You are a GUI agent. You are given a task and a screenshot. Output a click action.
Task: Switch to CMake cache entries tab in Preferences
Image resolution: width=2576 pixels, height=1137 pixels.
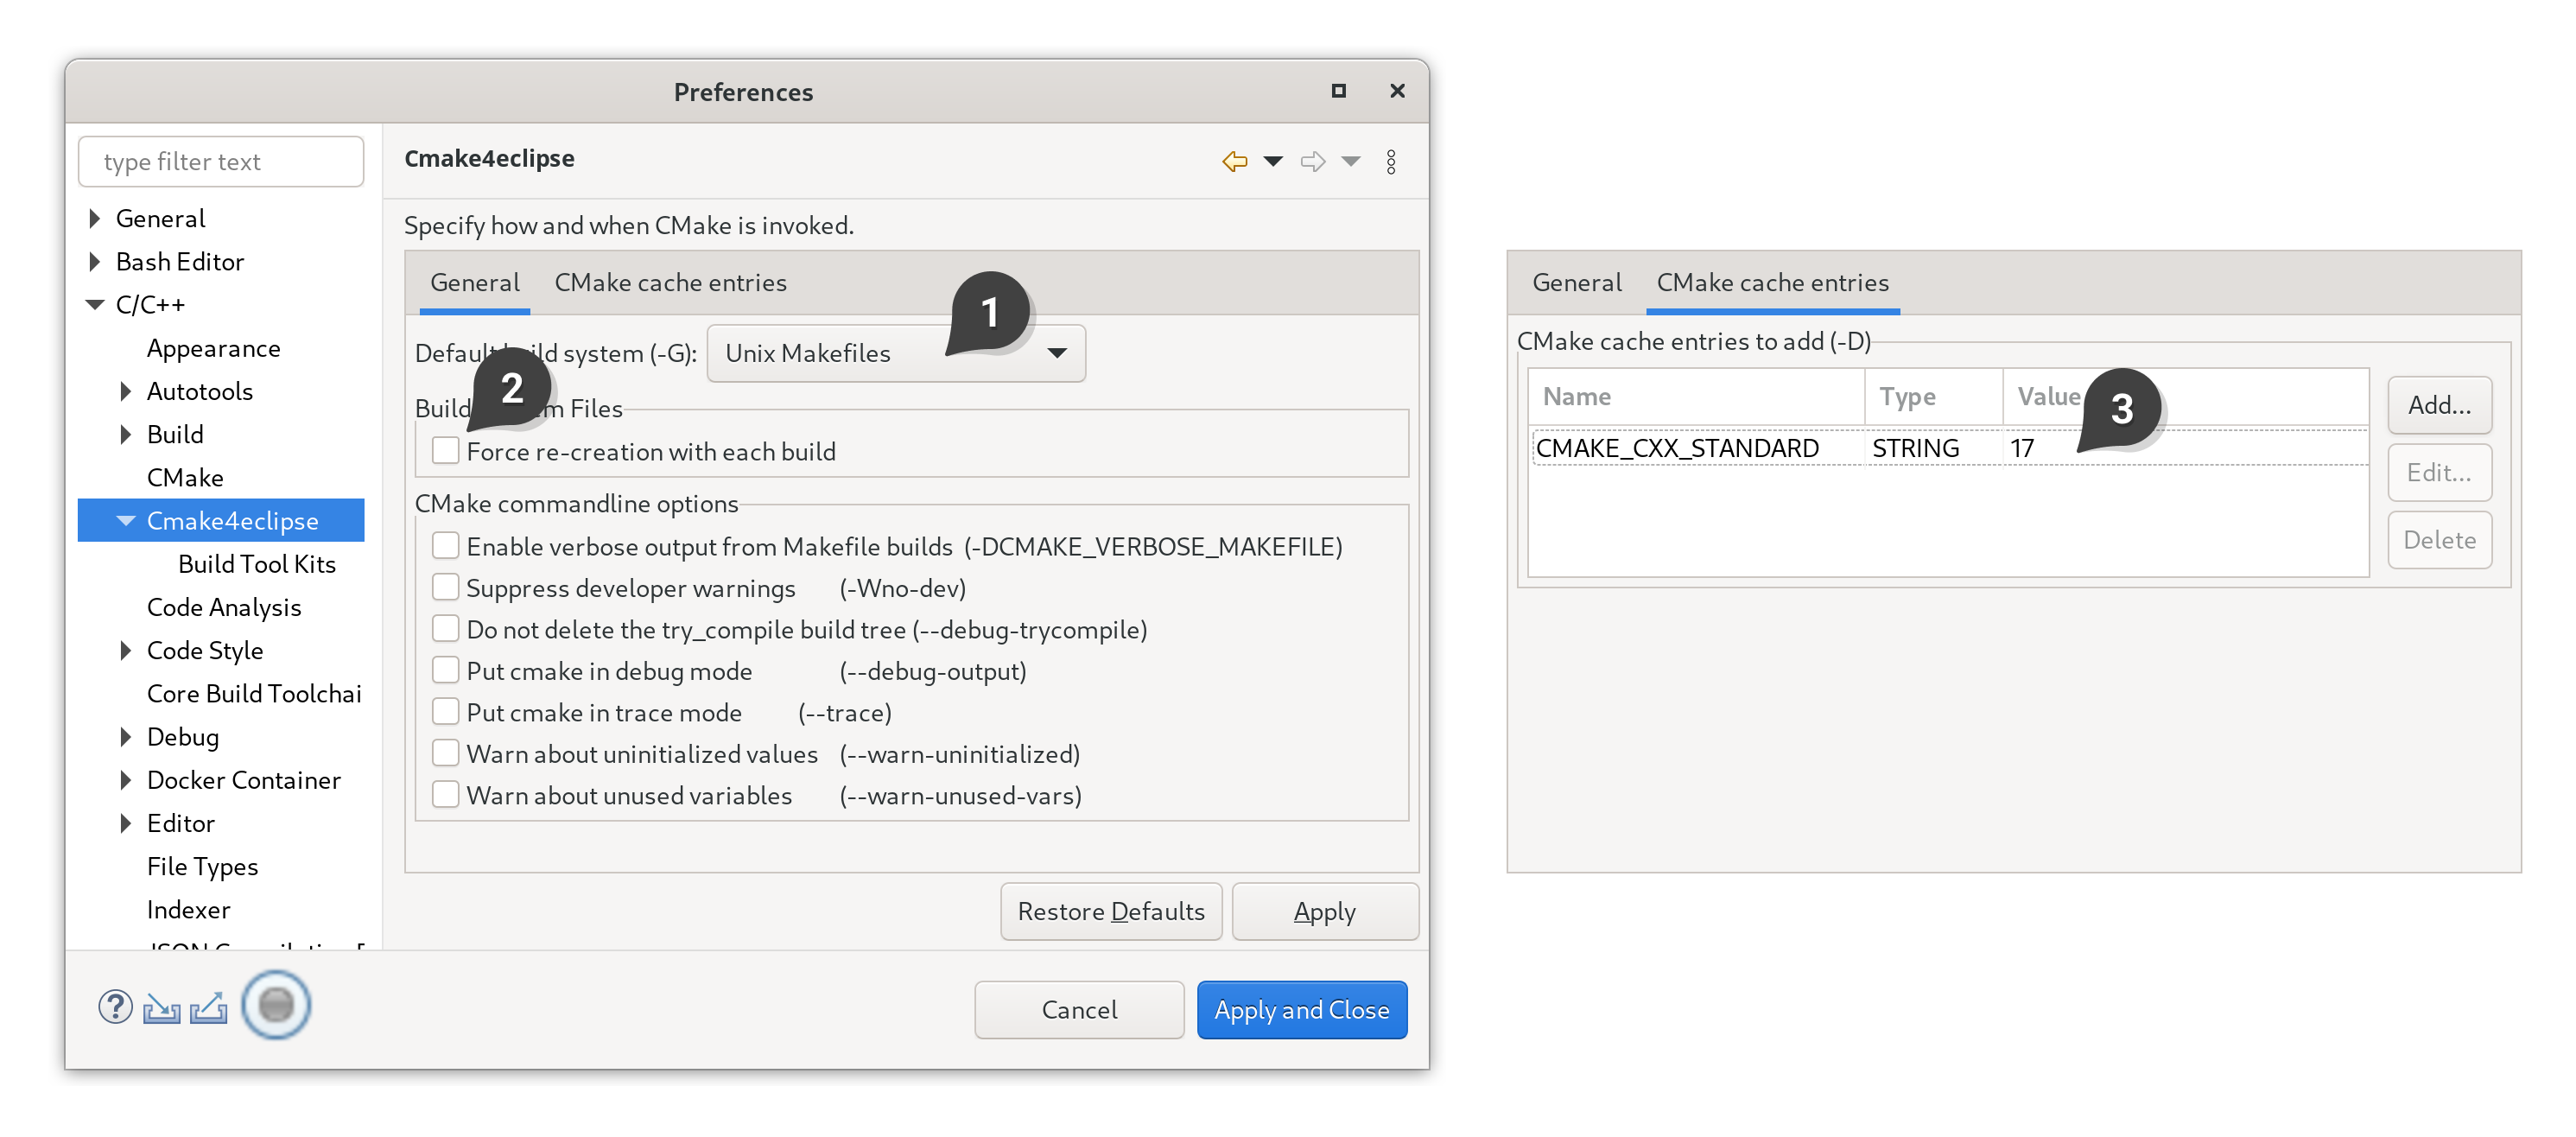coord(670,283)
